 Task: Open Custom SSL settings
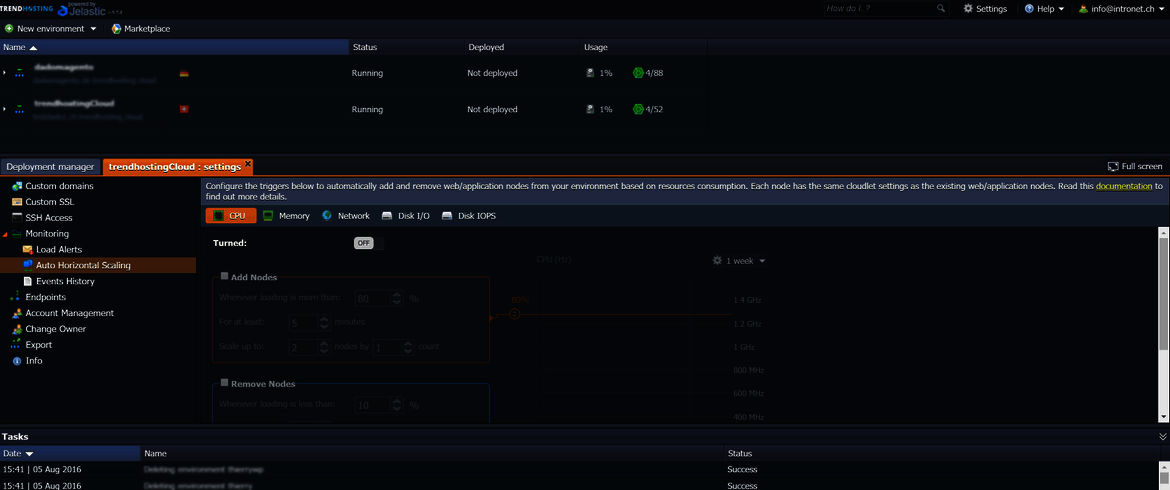coord(49,201)
